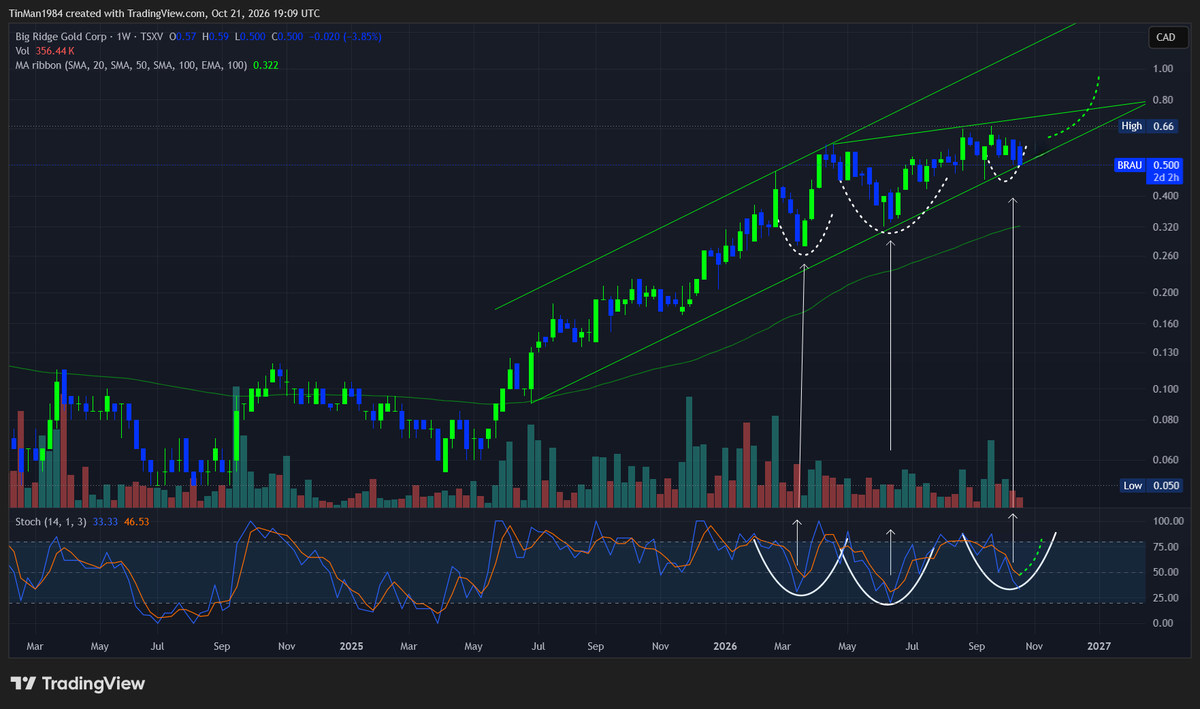Screen dimensions: 1200x709
Task: Click the volume value 356.44 K
Action: [53, 50]
